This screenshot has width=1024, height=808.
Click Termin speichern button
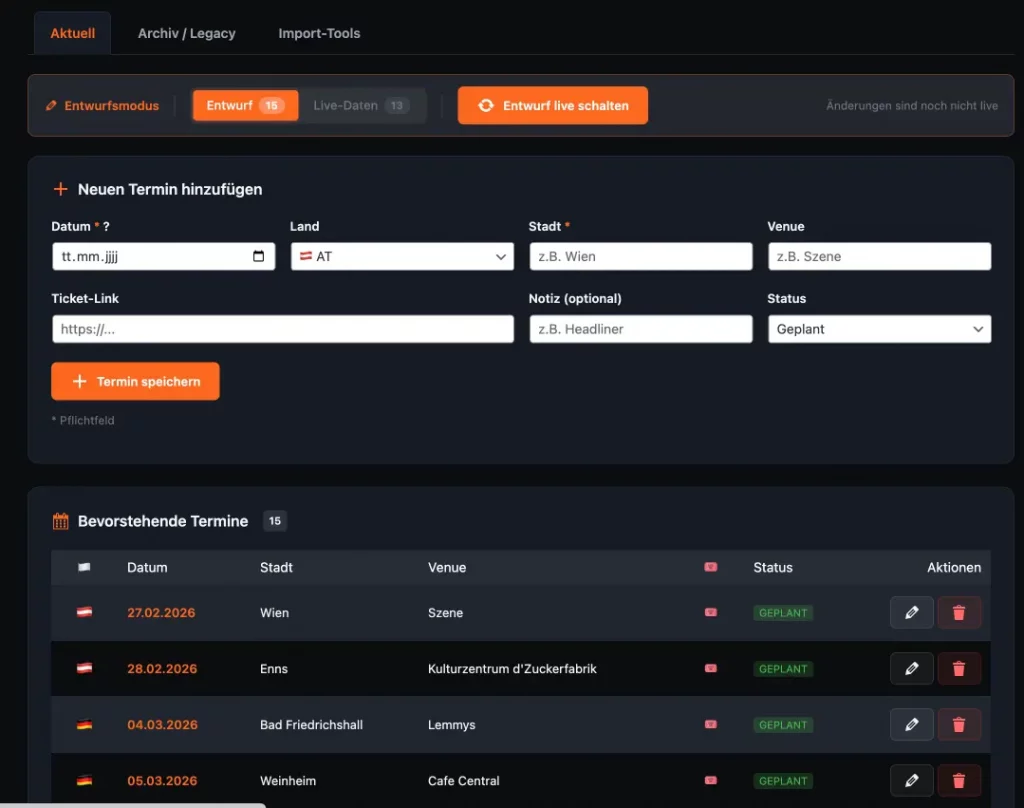tap(135, 382)
